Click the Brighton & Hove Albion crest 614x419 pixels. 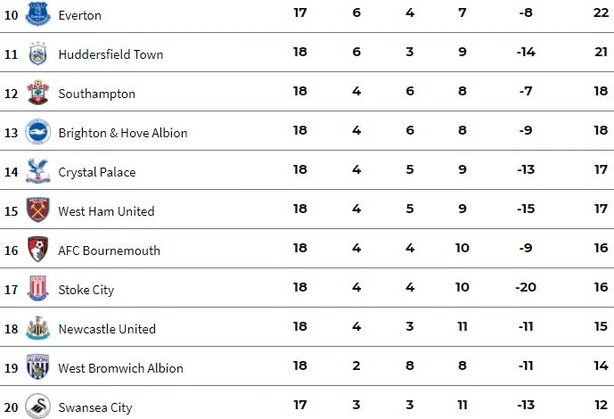click(38, 132)
